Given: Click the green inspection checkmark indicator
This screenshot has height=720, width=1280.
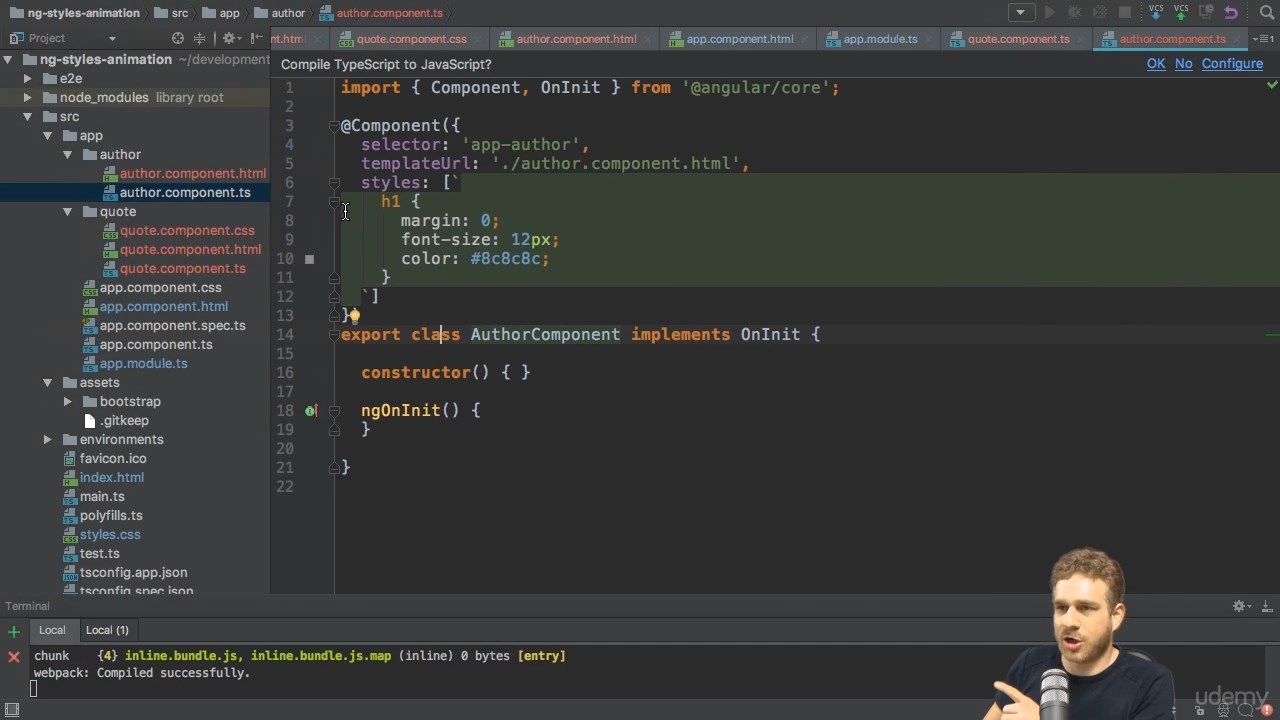Looking at the screenshot, I should (1272, 86).
